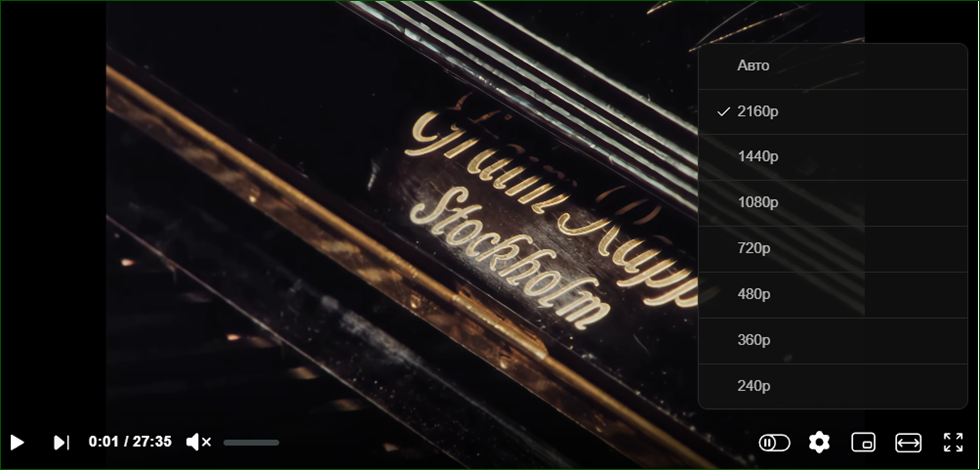
Task: Enter fullscreen mode
Action: (953, 442)
